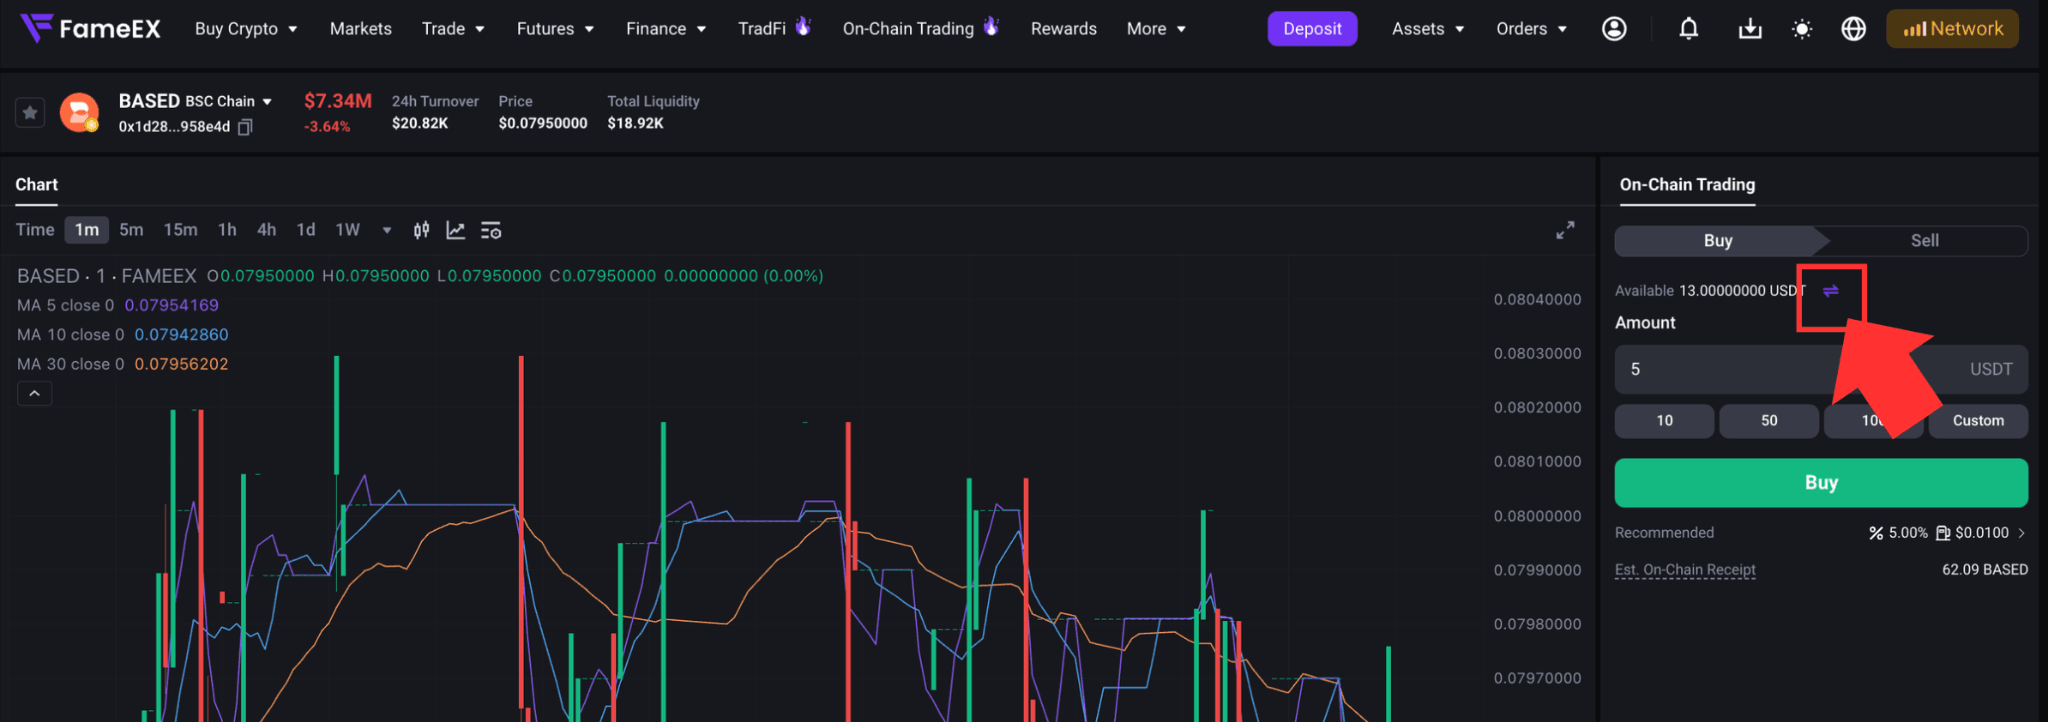Select the 5m timeframe

coord(131,230)
